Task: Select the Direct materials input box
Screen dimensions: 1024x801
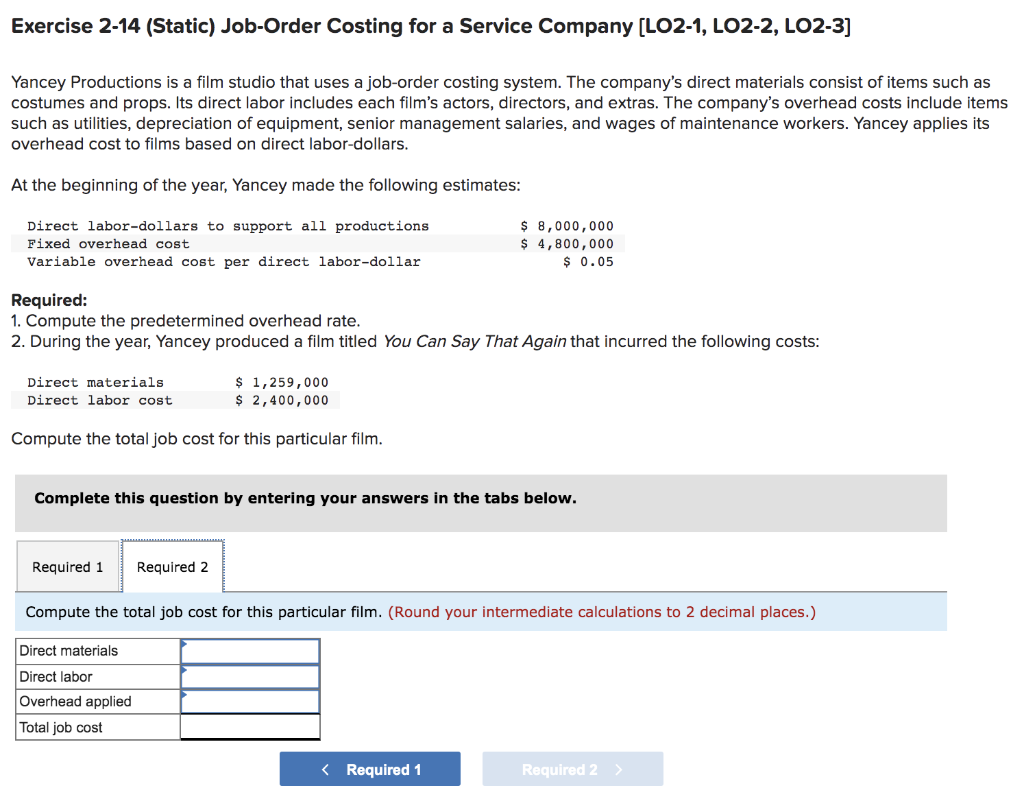Action: (x=250, y=650)
